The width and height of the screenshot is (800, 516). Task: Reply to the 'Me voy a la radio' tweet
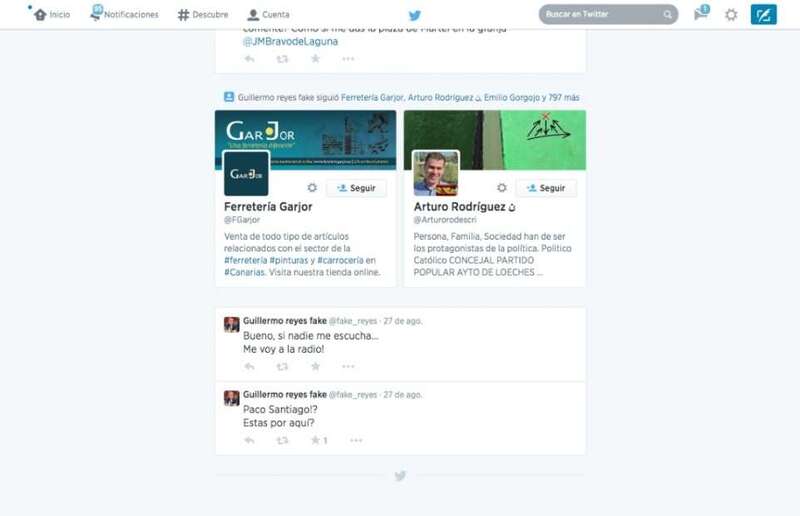250,367
